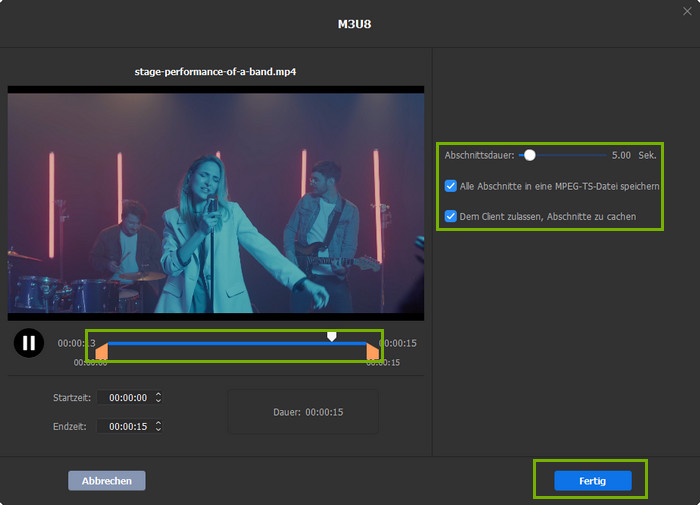The image size is (700, 505).
Task: Click the Startzeit time field
Action: tap(128, 398)
